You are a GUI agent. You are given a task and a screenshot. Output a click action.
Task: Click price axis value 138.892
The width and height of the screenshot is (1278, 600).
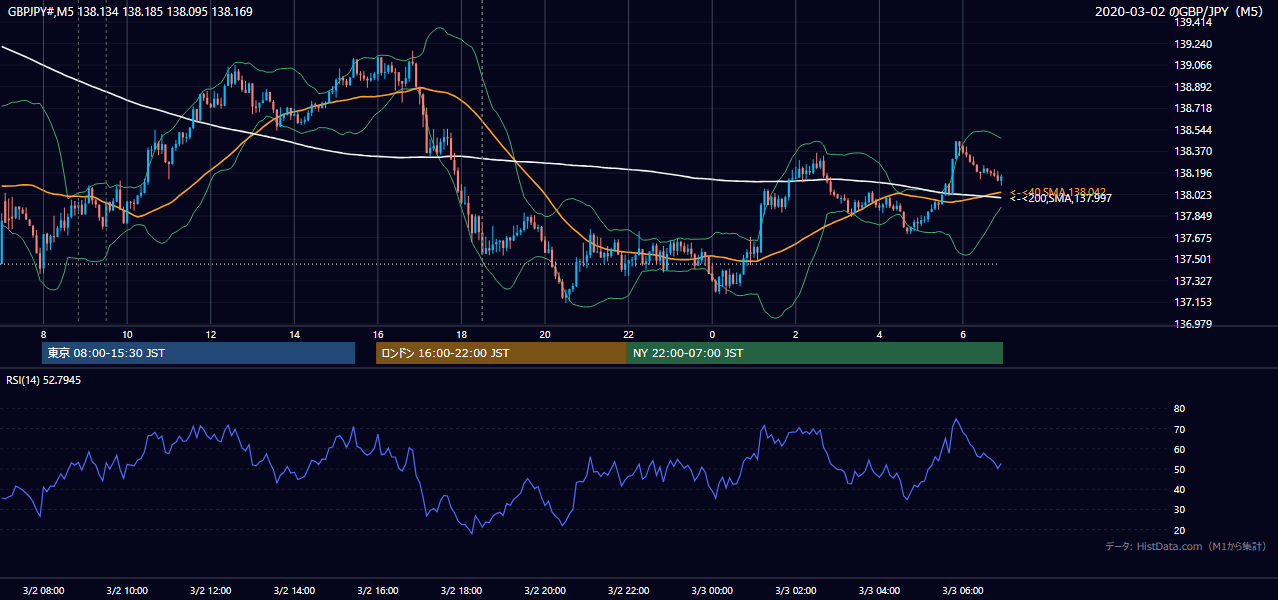(x=1194, y=87)
